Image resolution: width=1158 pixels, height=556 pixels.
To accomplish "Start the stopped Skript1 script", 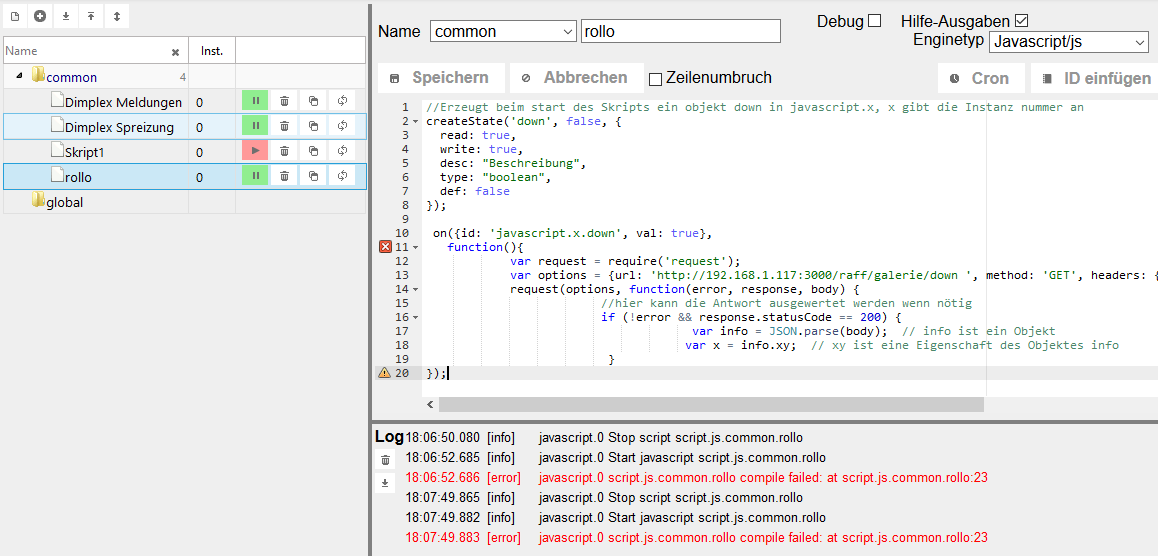I will tap(255, 151).
